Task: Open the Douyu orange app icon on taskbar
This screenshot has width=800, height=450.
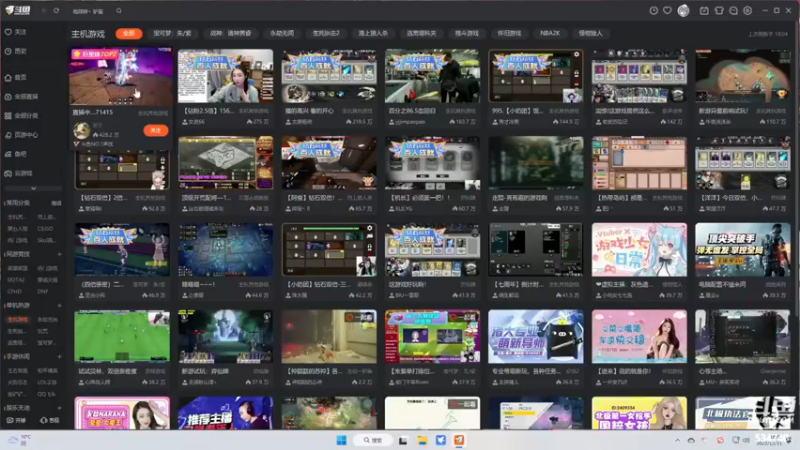Action: pos(459,440)
